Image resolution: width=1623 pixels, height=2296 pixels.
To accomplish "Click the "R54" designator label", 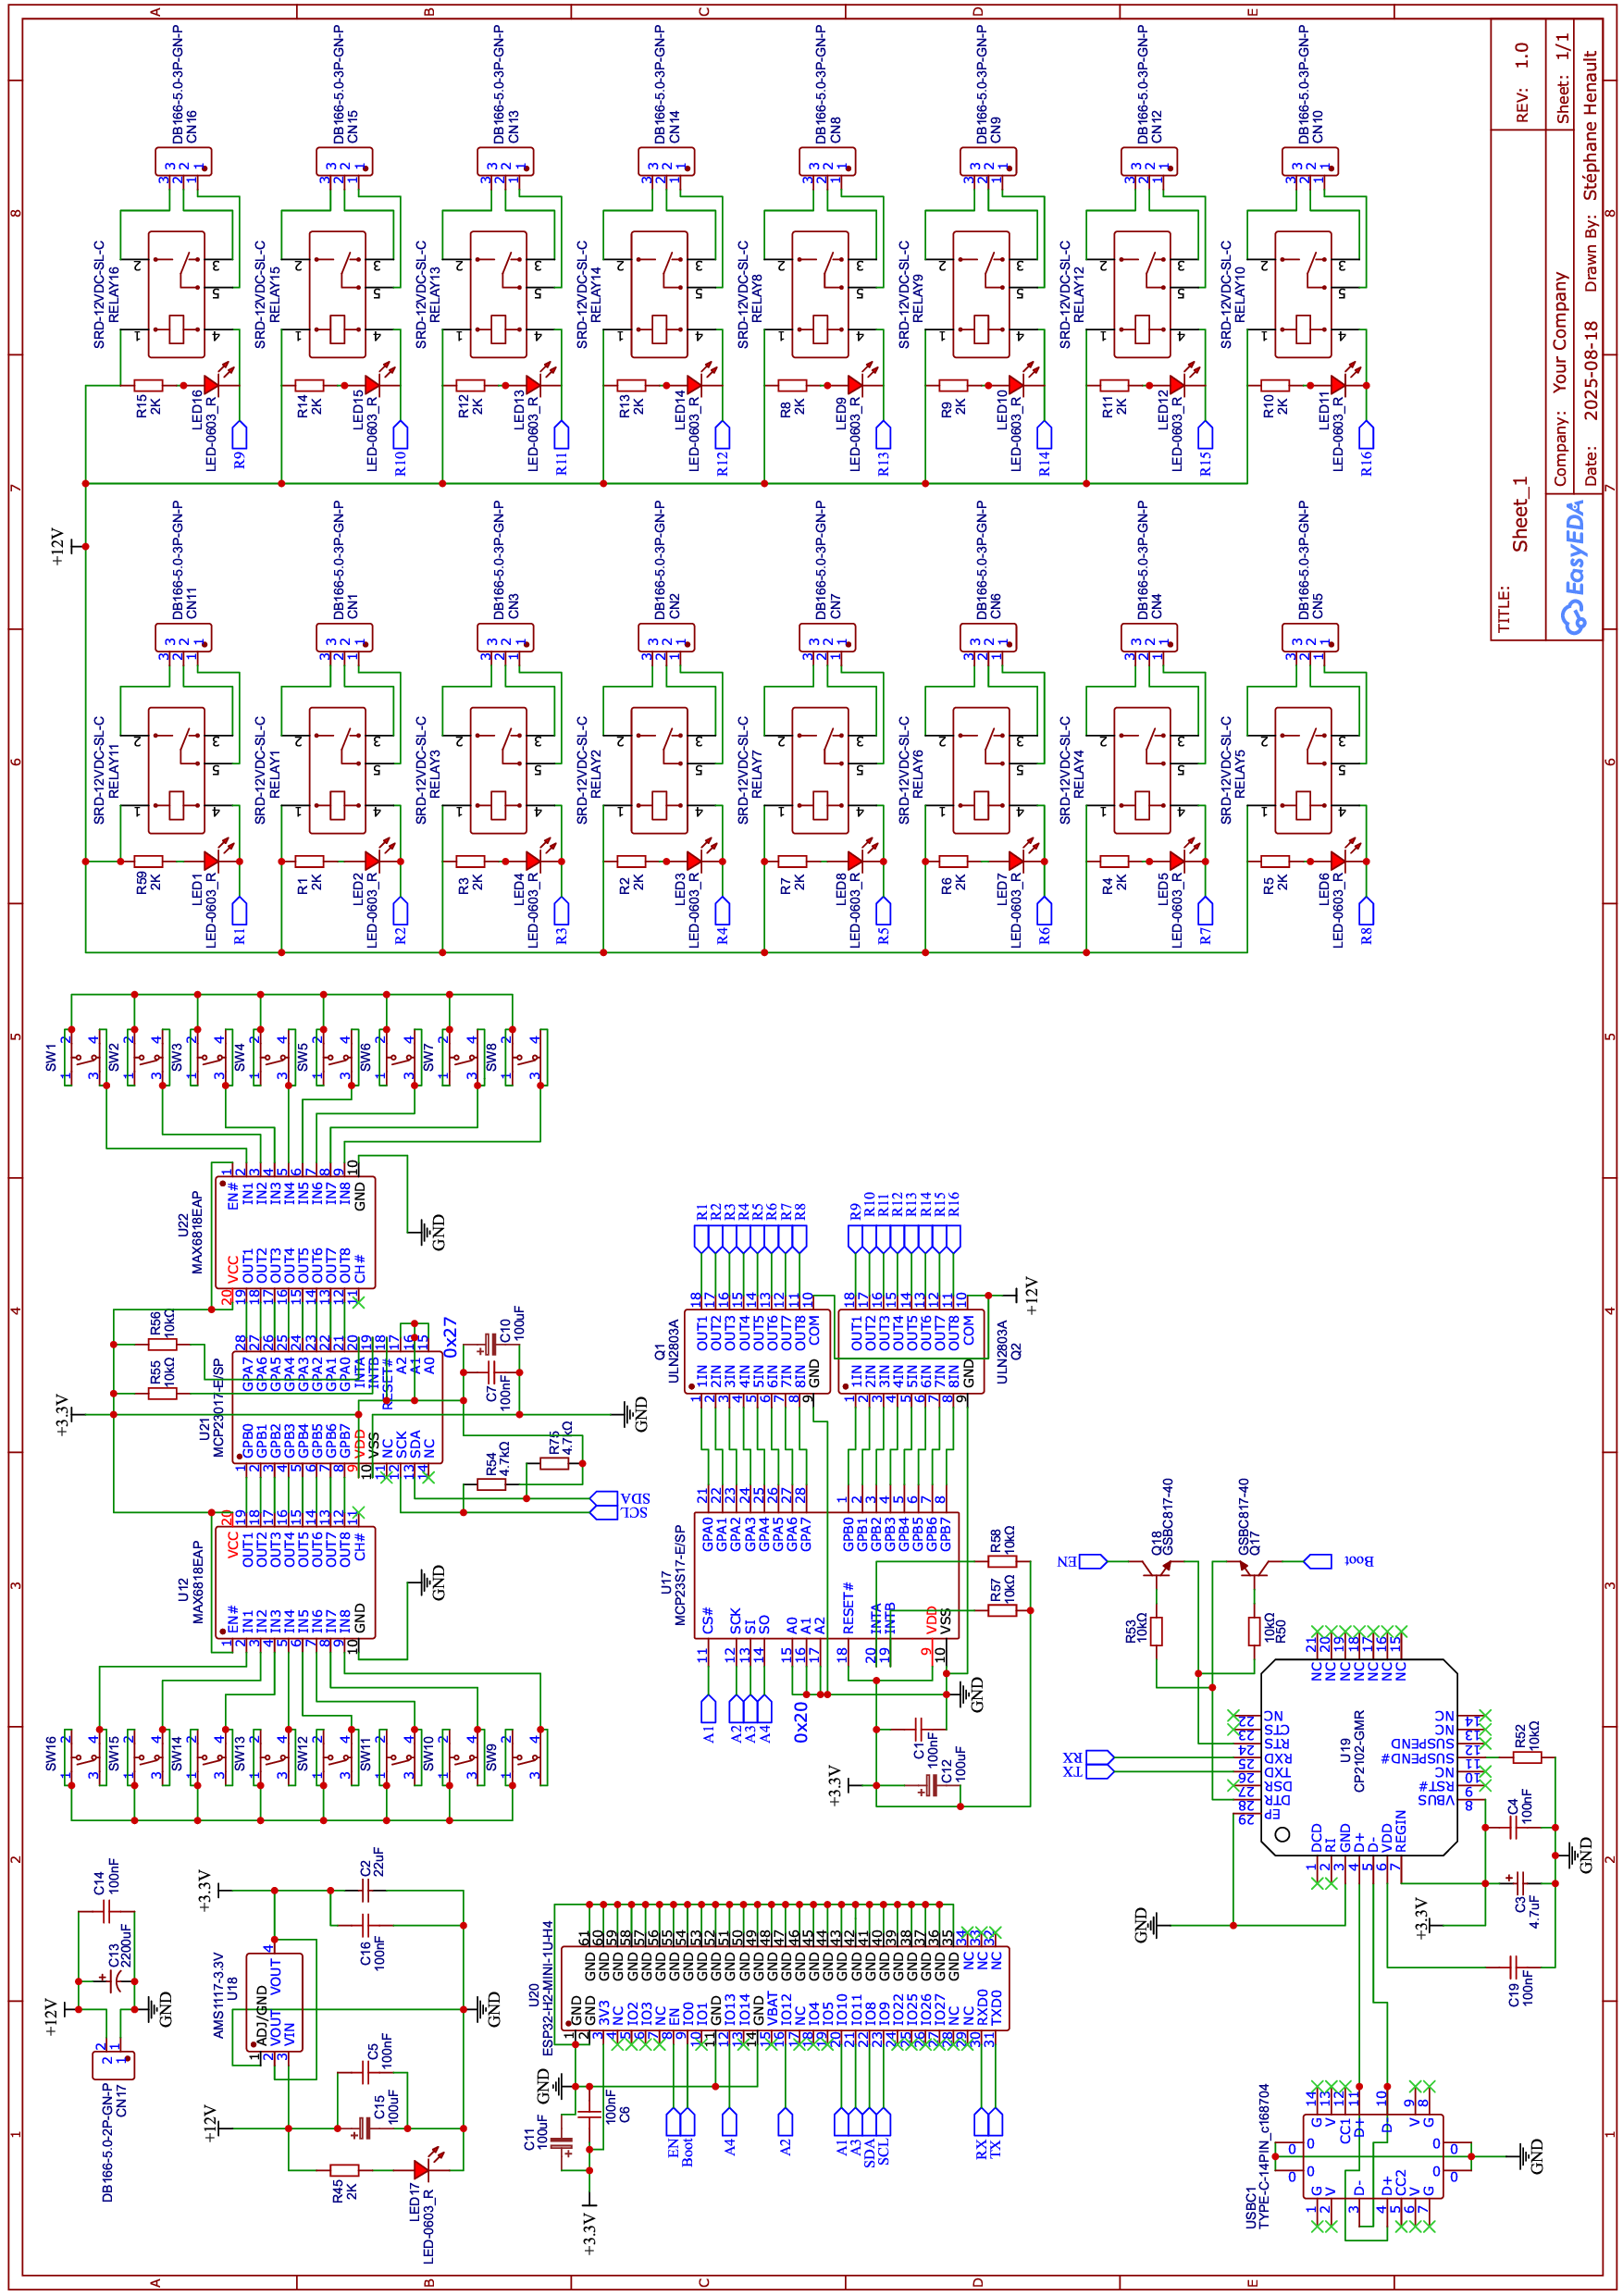I will (x=491, y=1463).
